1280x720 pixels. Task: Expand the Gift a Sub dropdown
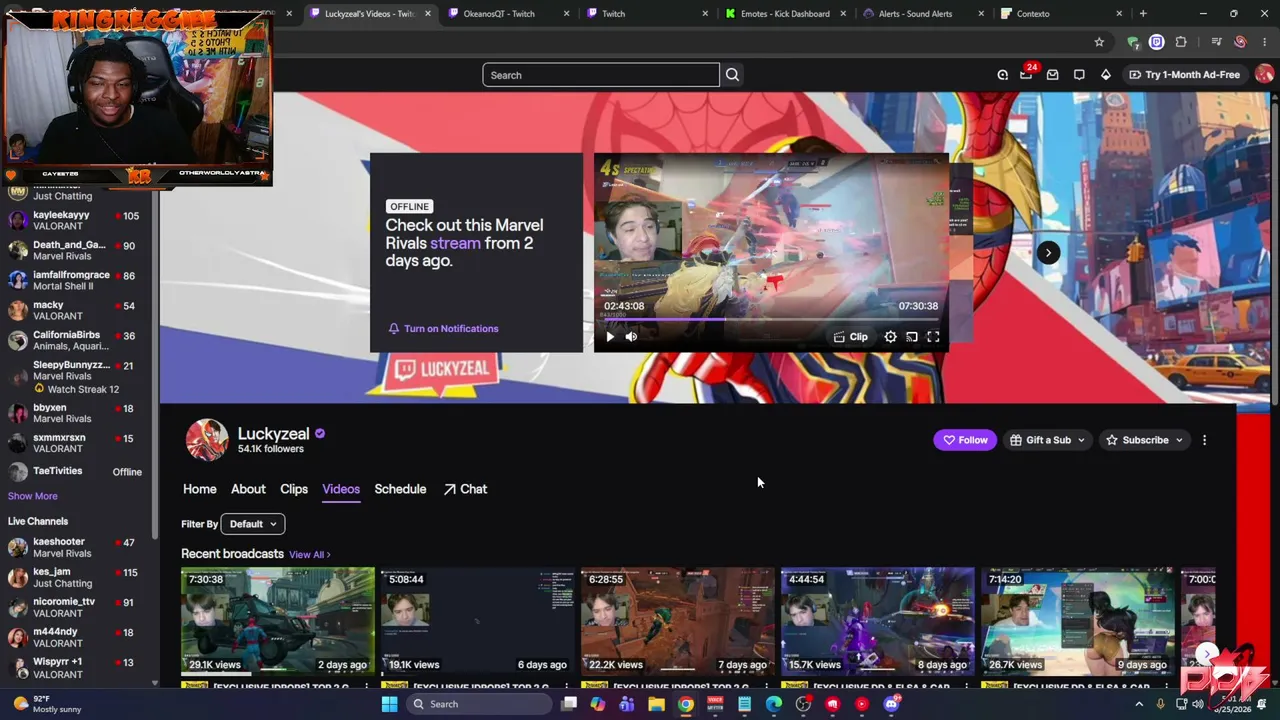tap(1047, 440)
